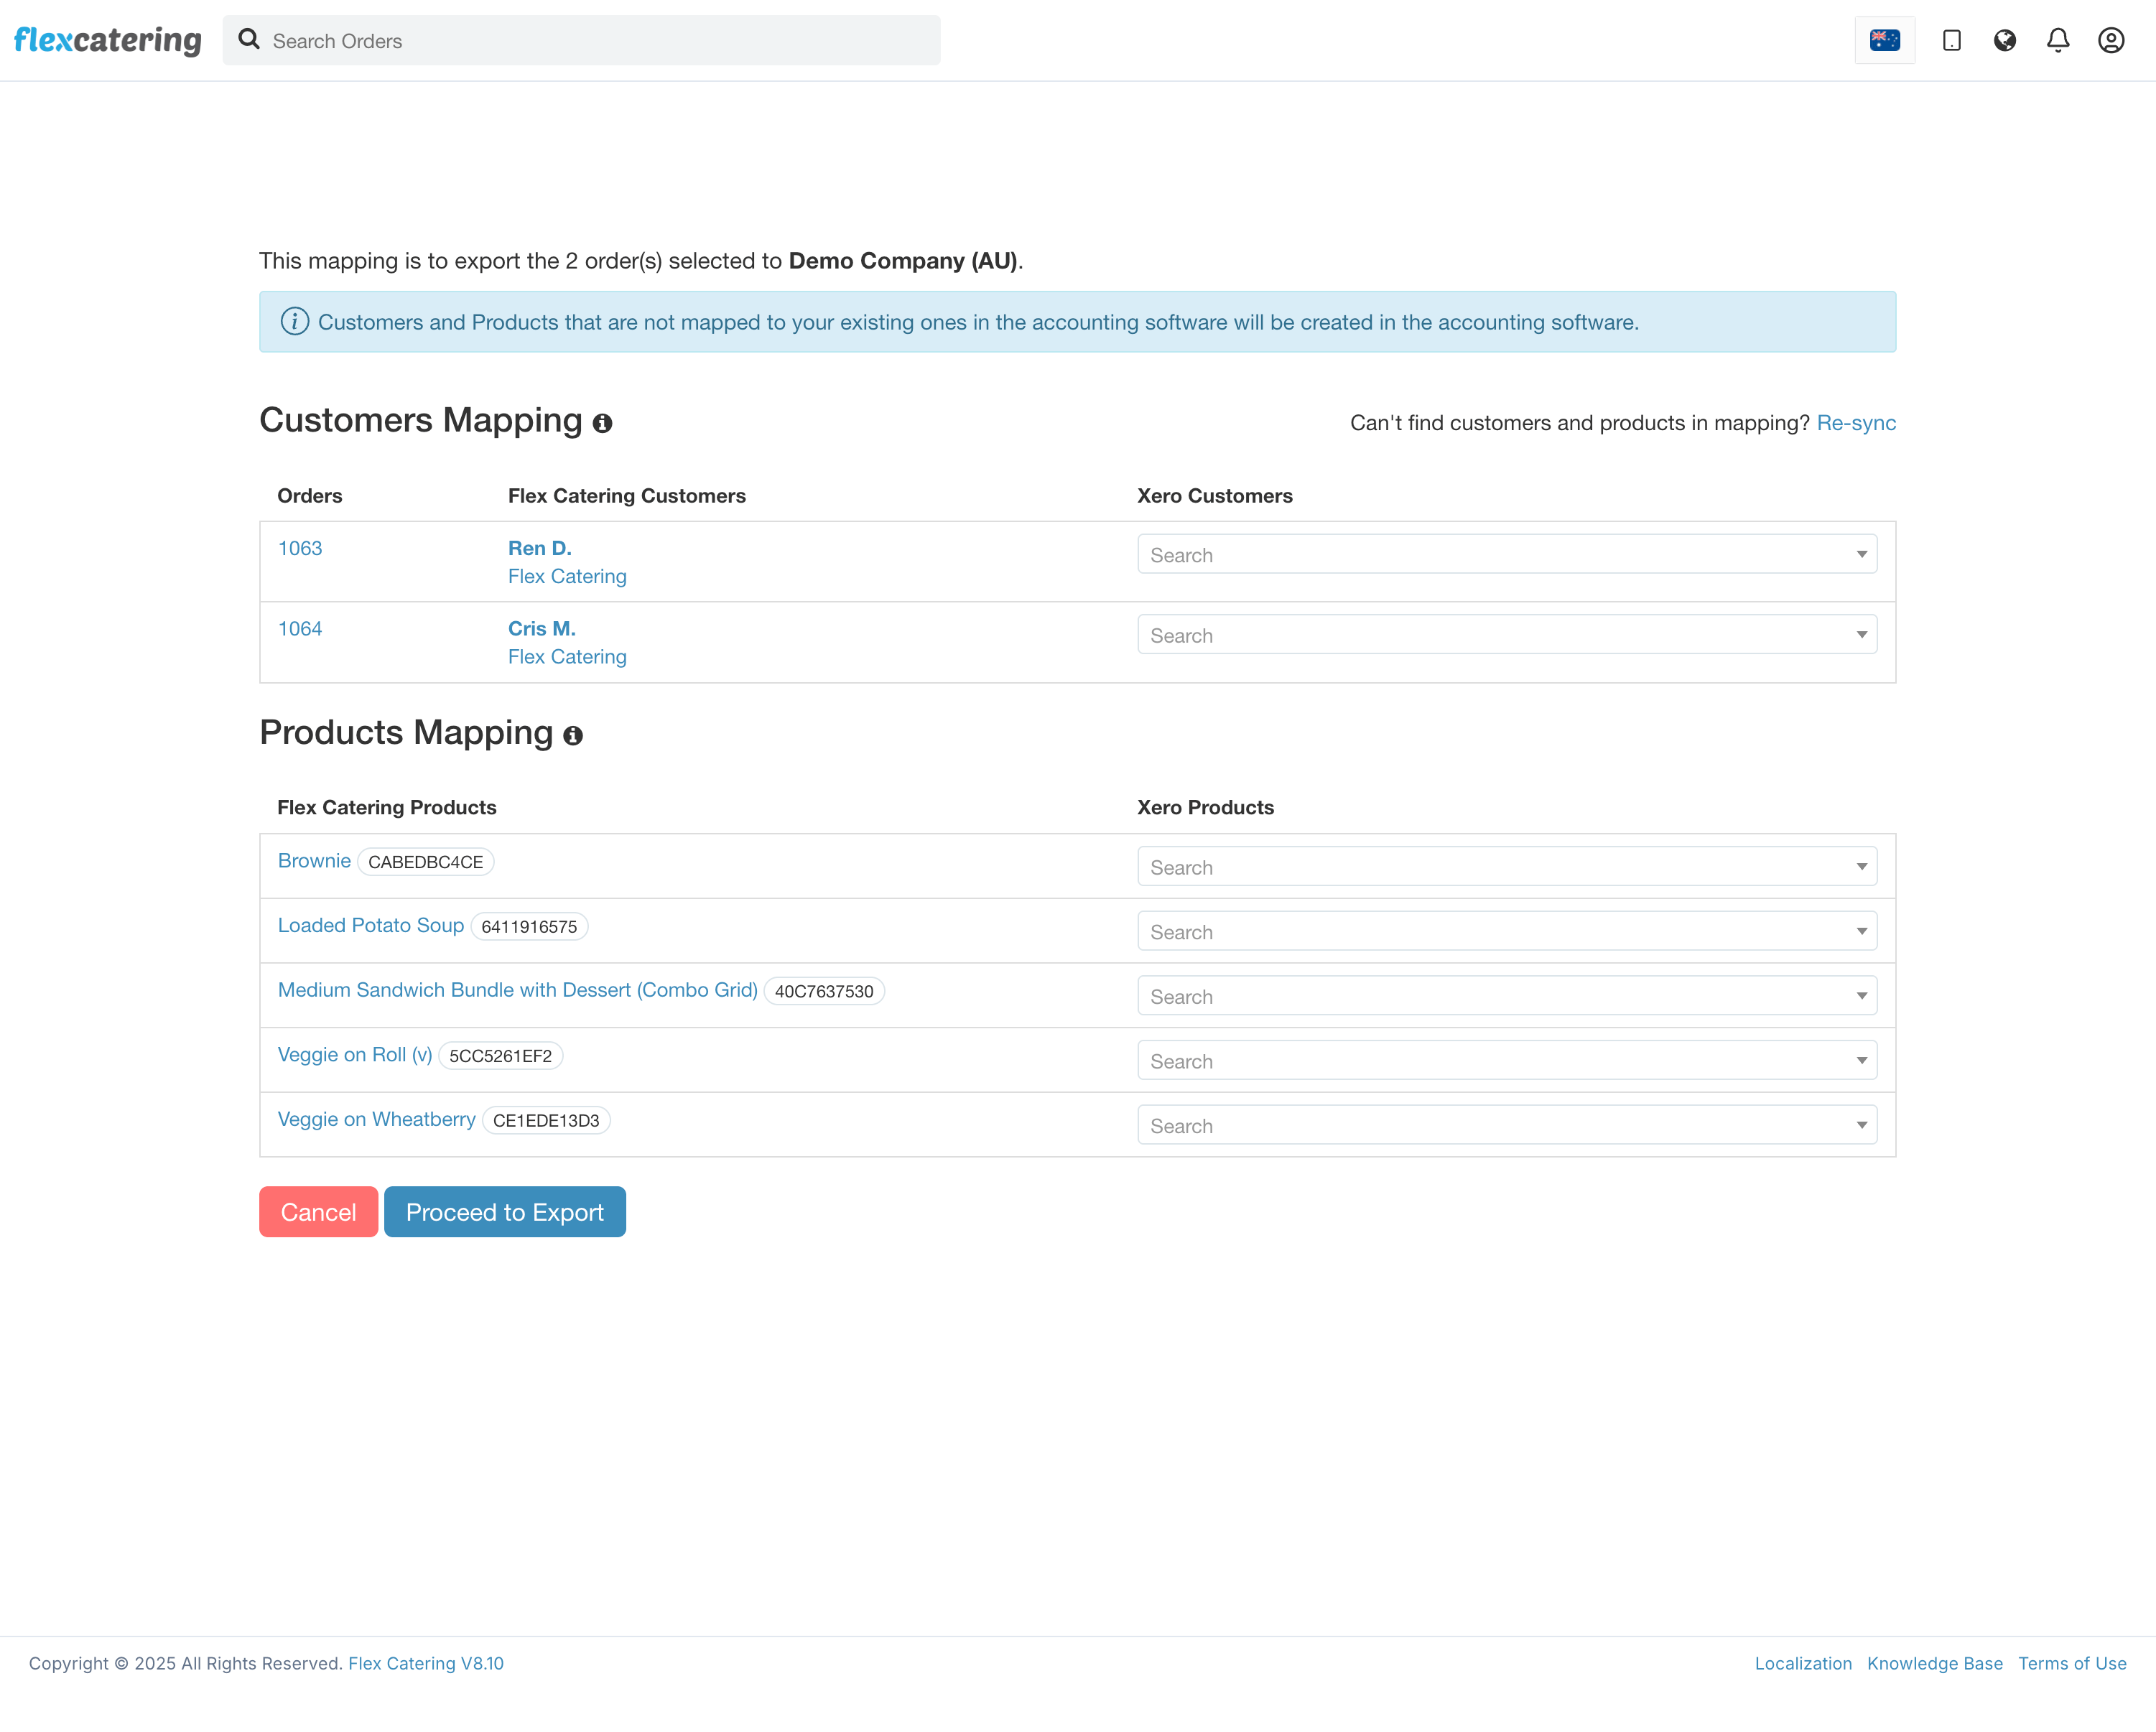Open order 1064

(x=300, y=629)
